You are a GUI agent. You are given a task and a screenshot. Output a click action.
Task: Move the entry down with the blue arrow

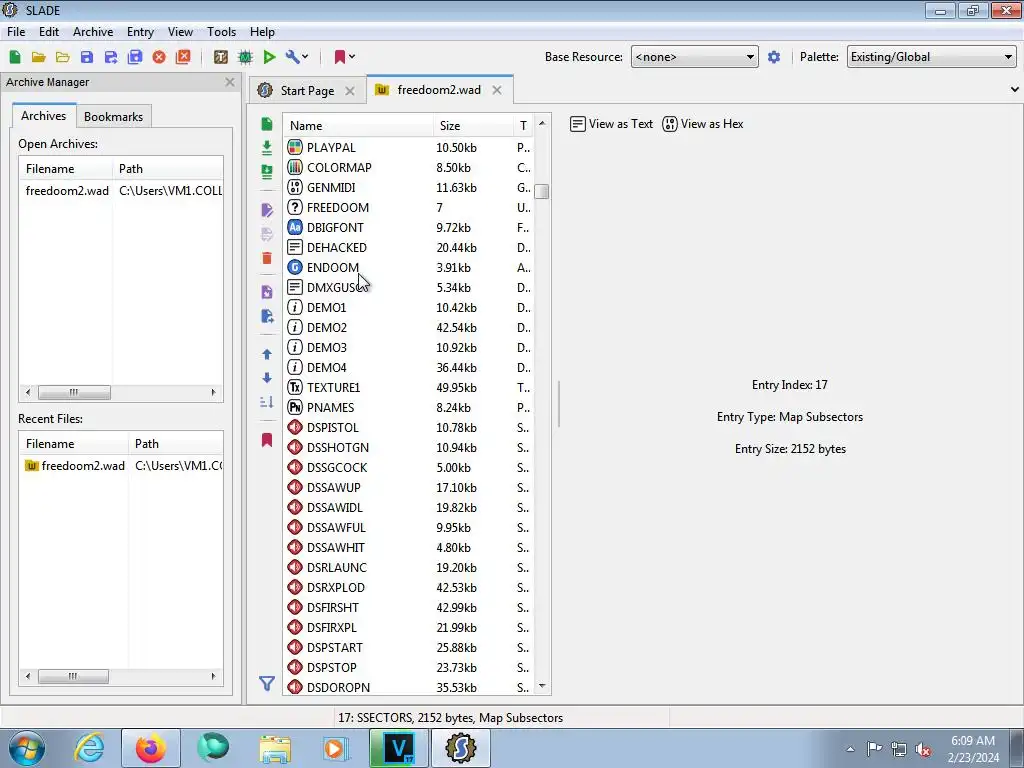coord(266,377)
